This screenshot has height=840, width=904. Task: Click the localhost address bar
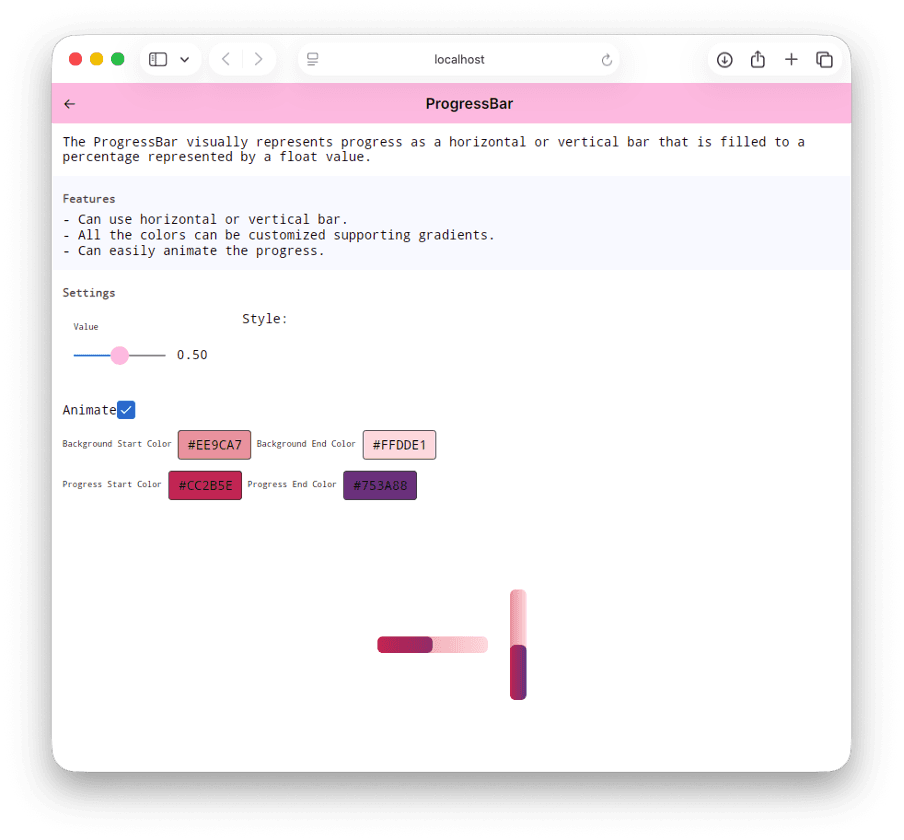tap(459, 60)
